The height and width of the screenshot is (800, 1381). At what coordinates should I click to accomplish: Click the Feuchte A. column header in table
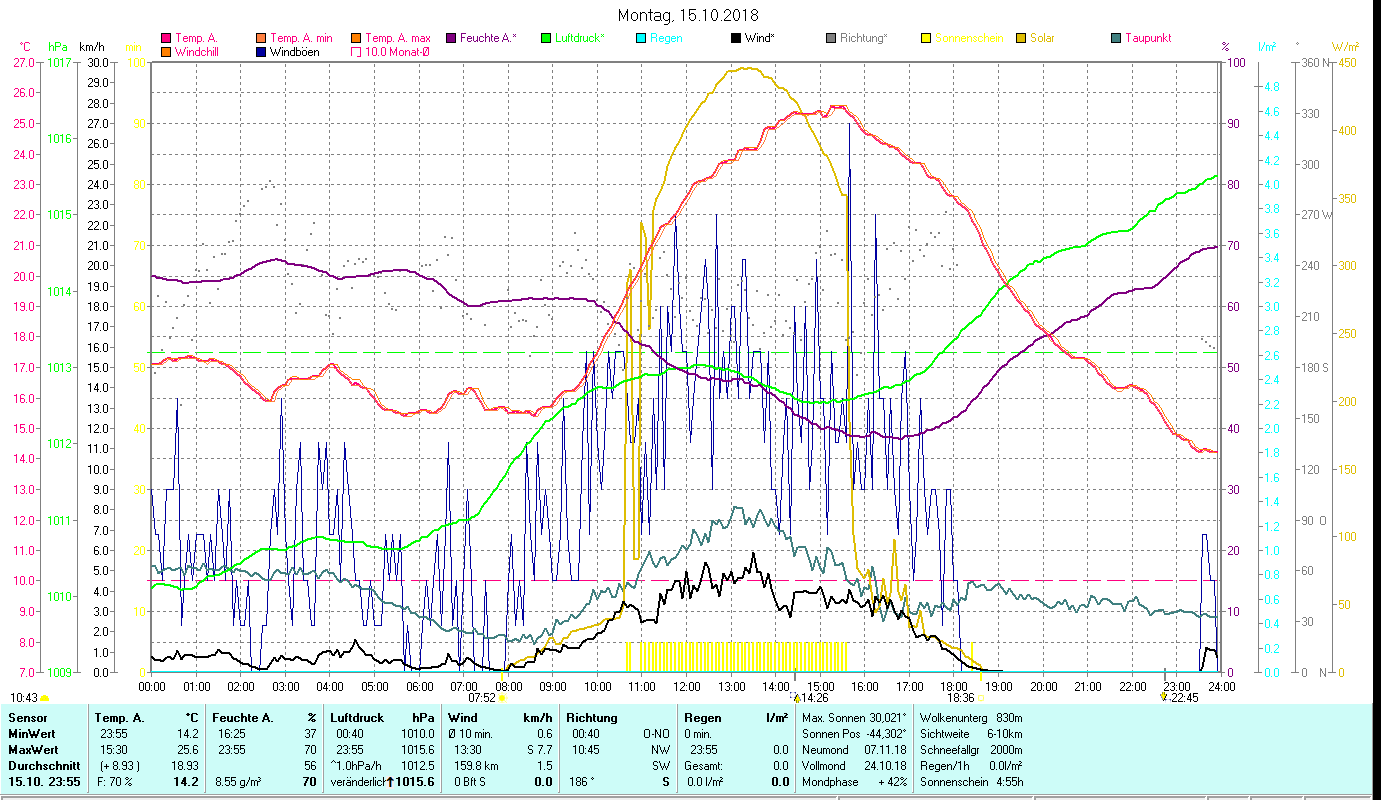(244, 718)
